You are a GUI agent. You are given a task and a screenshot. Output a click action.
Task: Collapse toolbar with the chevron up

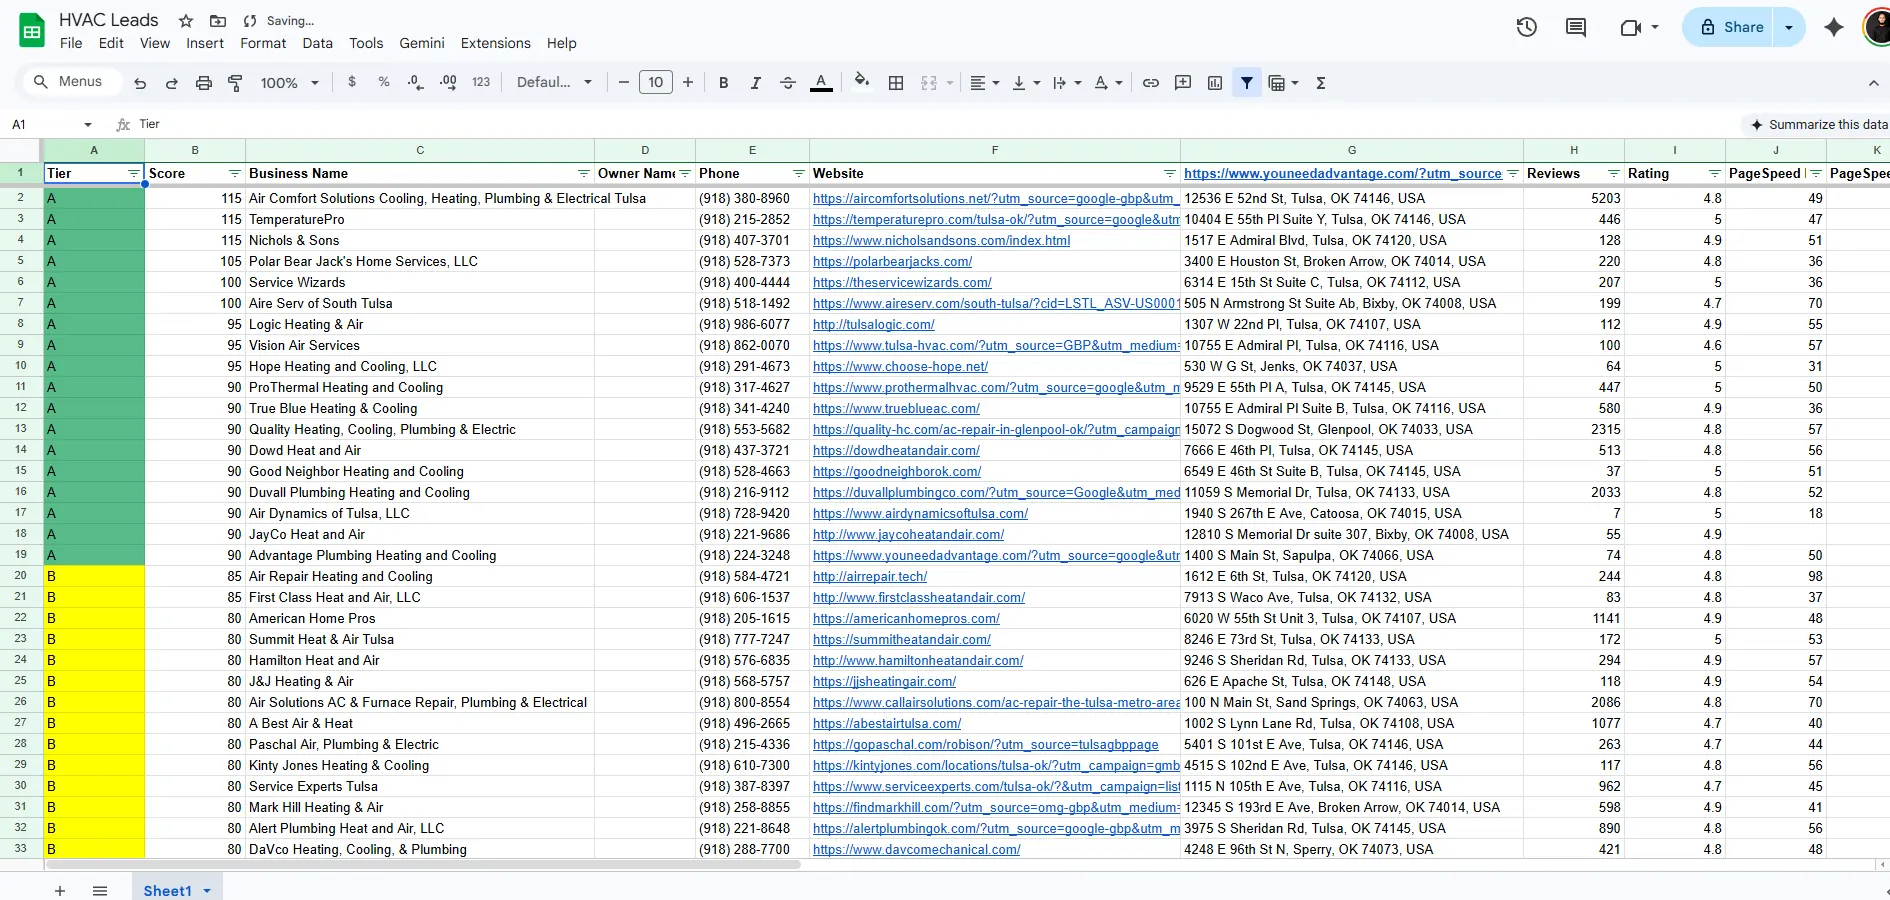(x=1874, y=83)
